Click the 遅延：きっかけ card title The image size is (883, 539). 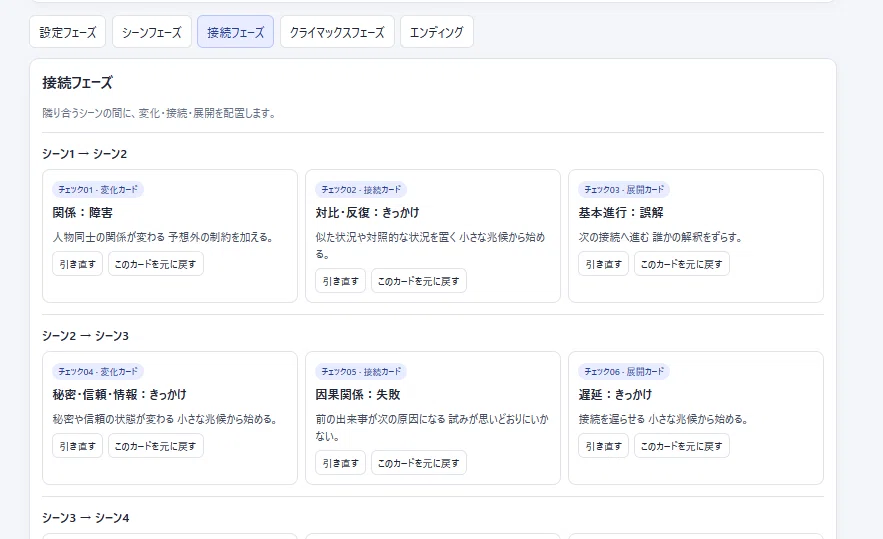pyautogui.click(x=615, y=395)
